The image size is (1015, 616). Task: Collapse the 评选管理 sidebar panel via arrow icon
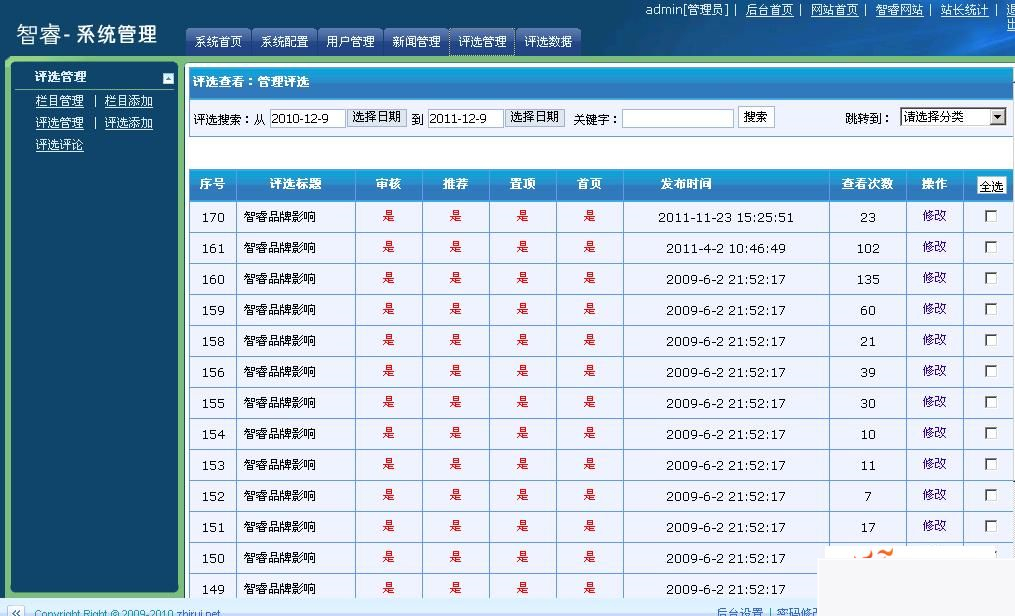pyautogui.click(x=167, y=78)
